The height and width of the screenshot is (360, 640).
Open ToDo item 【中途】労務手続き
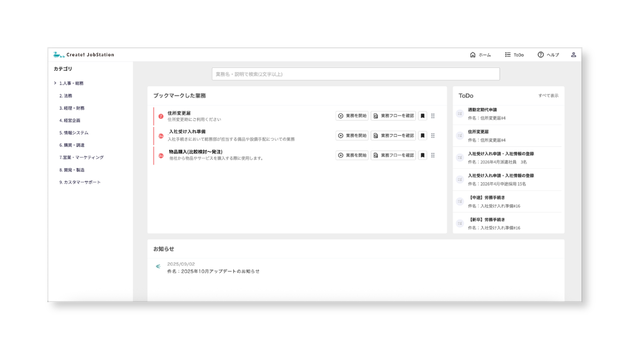[487, 198]
